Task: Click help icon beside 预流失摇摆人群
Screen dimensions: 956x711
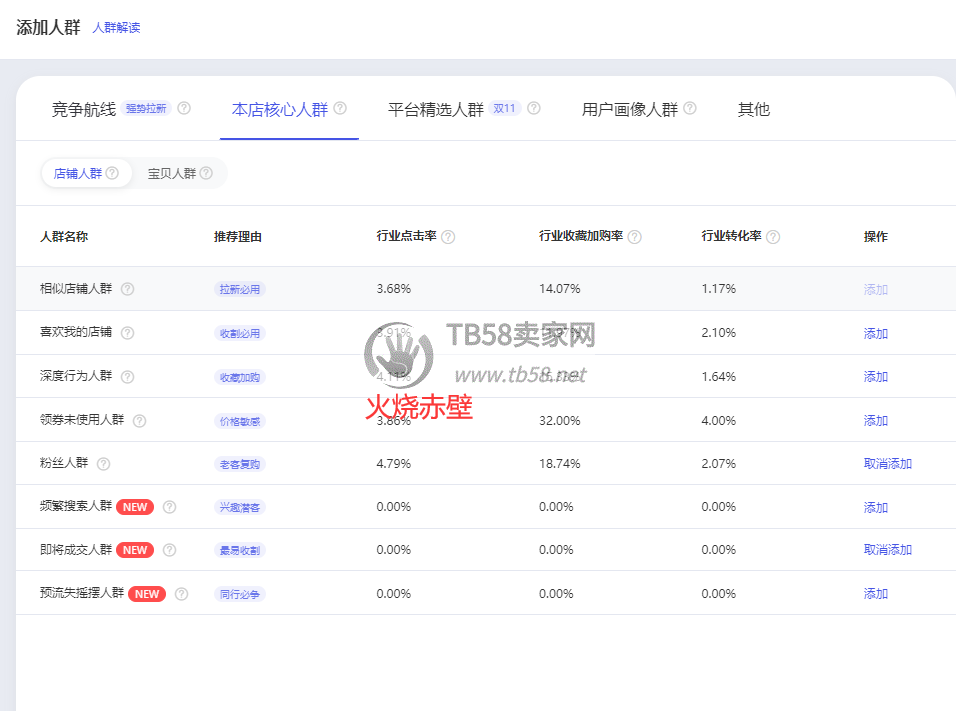Action: (181, 594)
